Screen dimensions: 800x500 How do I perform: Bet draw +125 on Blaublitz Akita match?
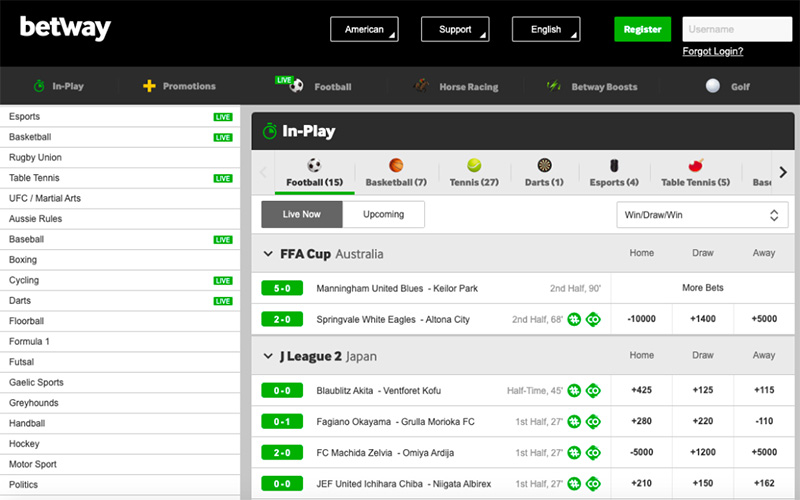pyautogui.click(x=703, y=390)
